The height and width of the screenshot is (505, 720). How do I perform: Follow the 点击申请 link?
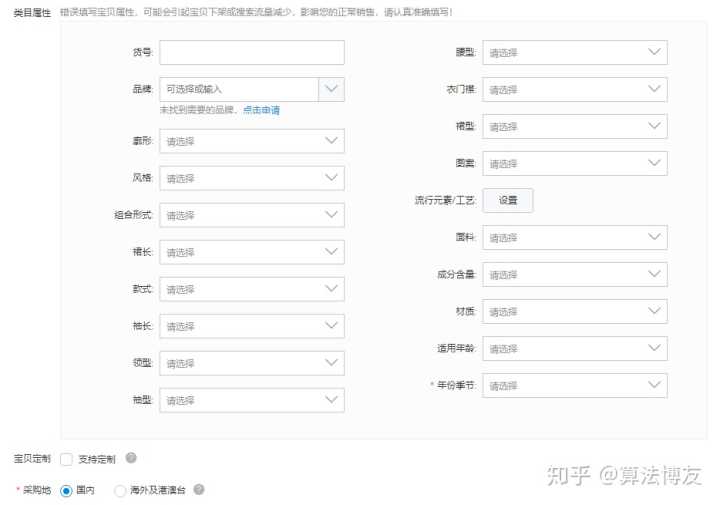click(261, 110)
